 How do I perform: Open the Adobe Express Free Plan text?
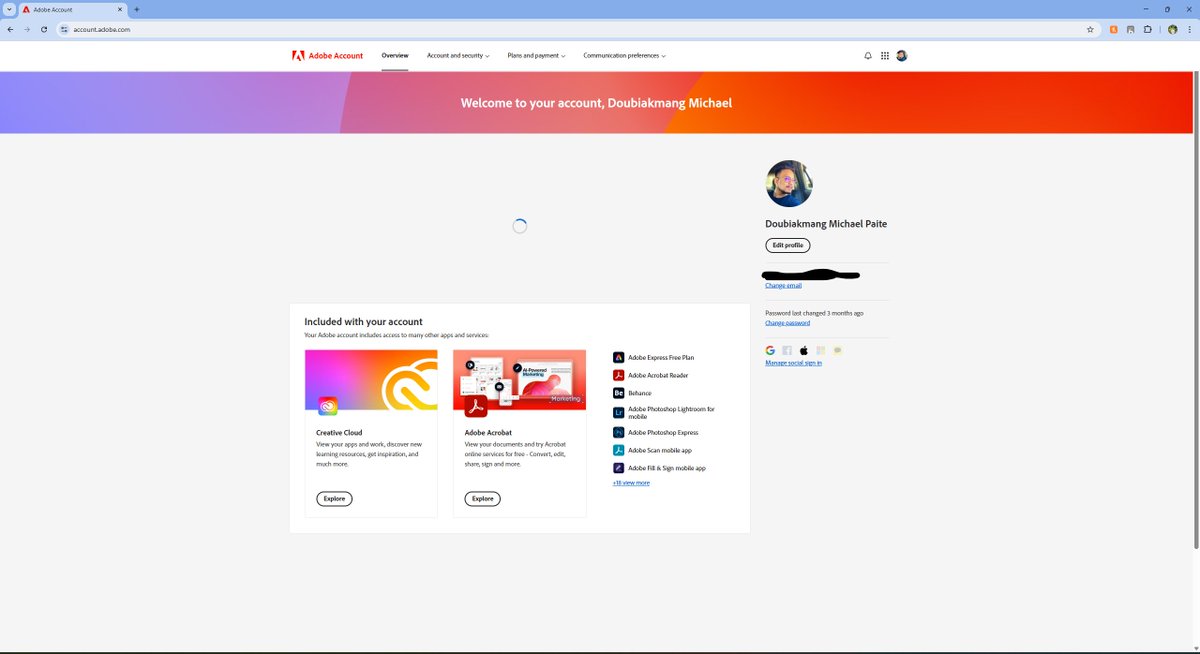[x=661, y=357]
